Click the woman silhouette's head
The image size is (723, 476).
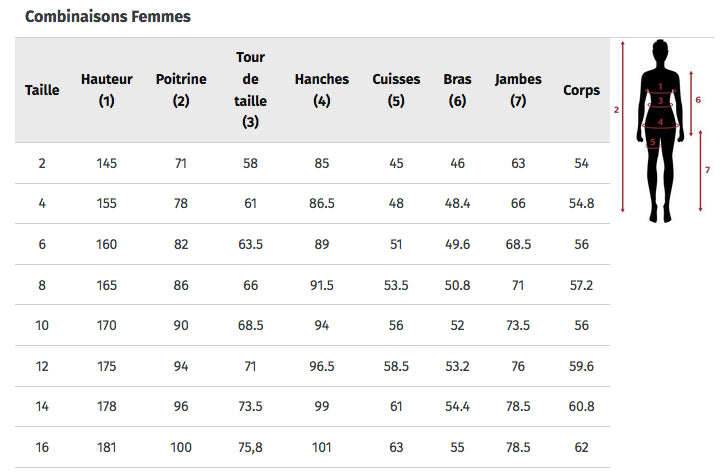pos(660,51)
